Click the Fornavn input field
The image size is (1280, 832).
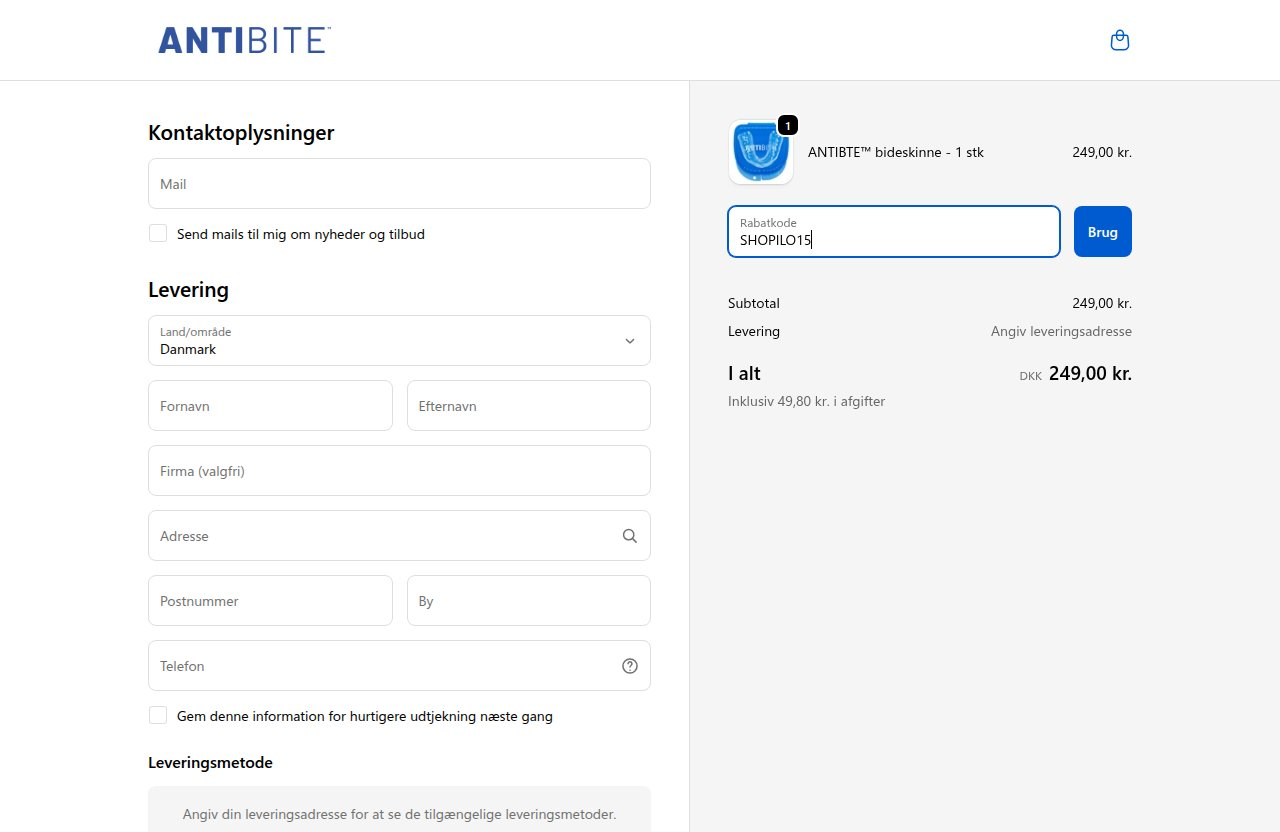pyautogui.click(x=270, y=406)
